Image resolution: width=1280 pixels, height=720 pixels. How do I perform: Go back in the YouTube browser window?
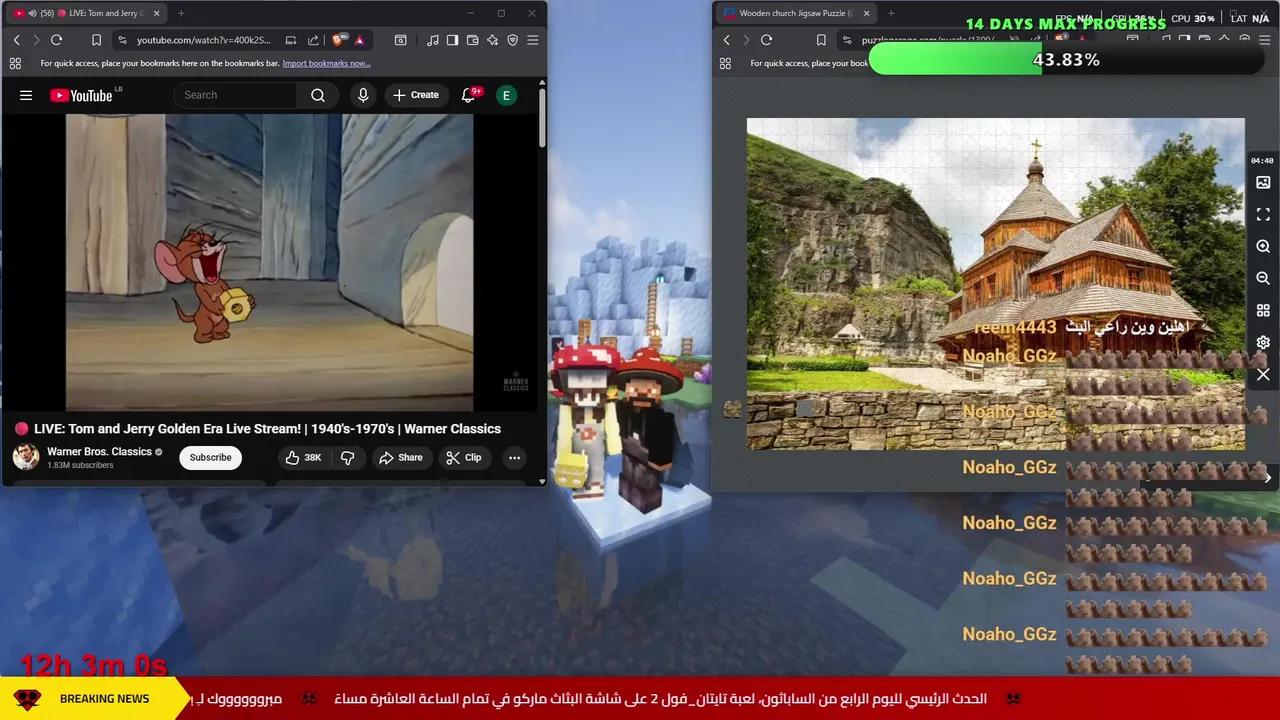coord(16,40)
